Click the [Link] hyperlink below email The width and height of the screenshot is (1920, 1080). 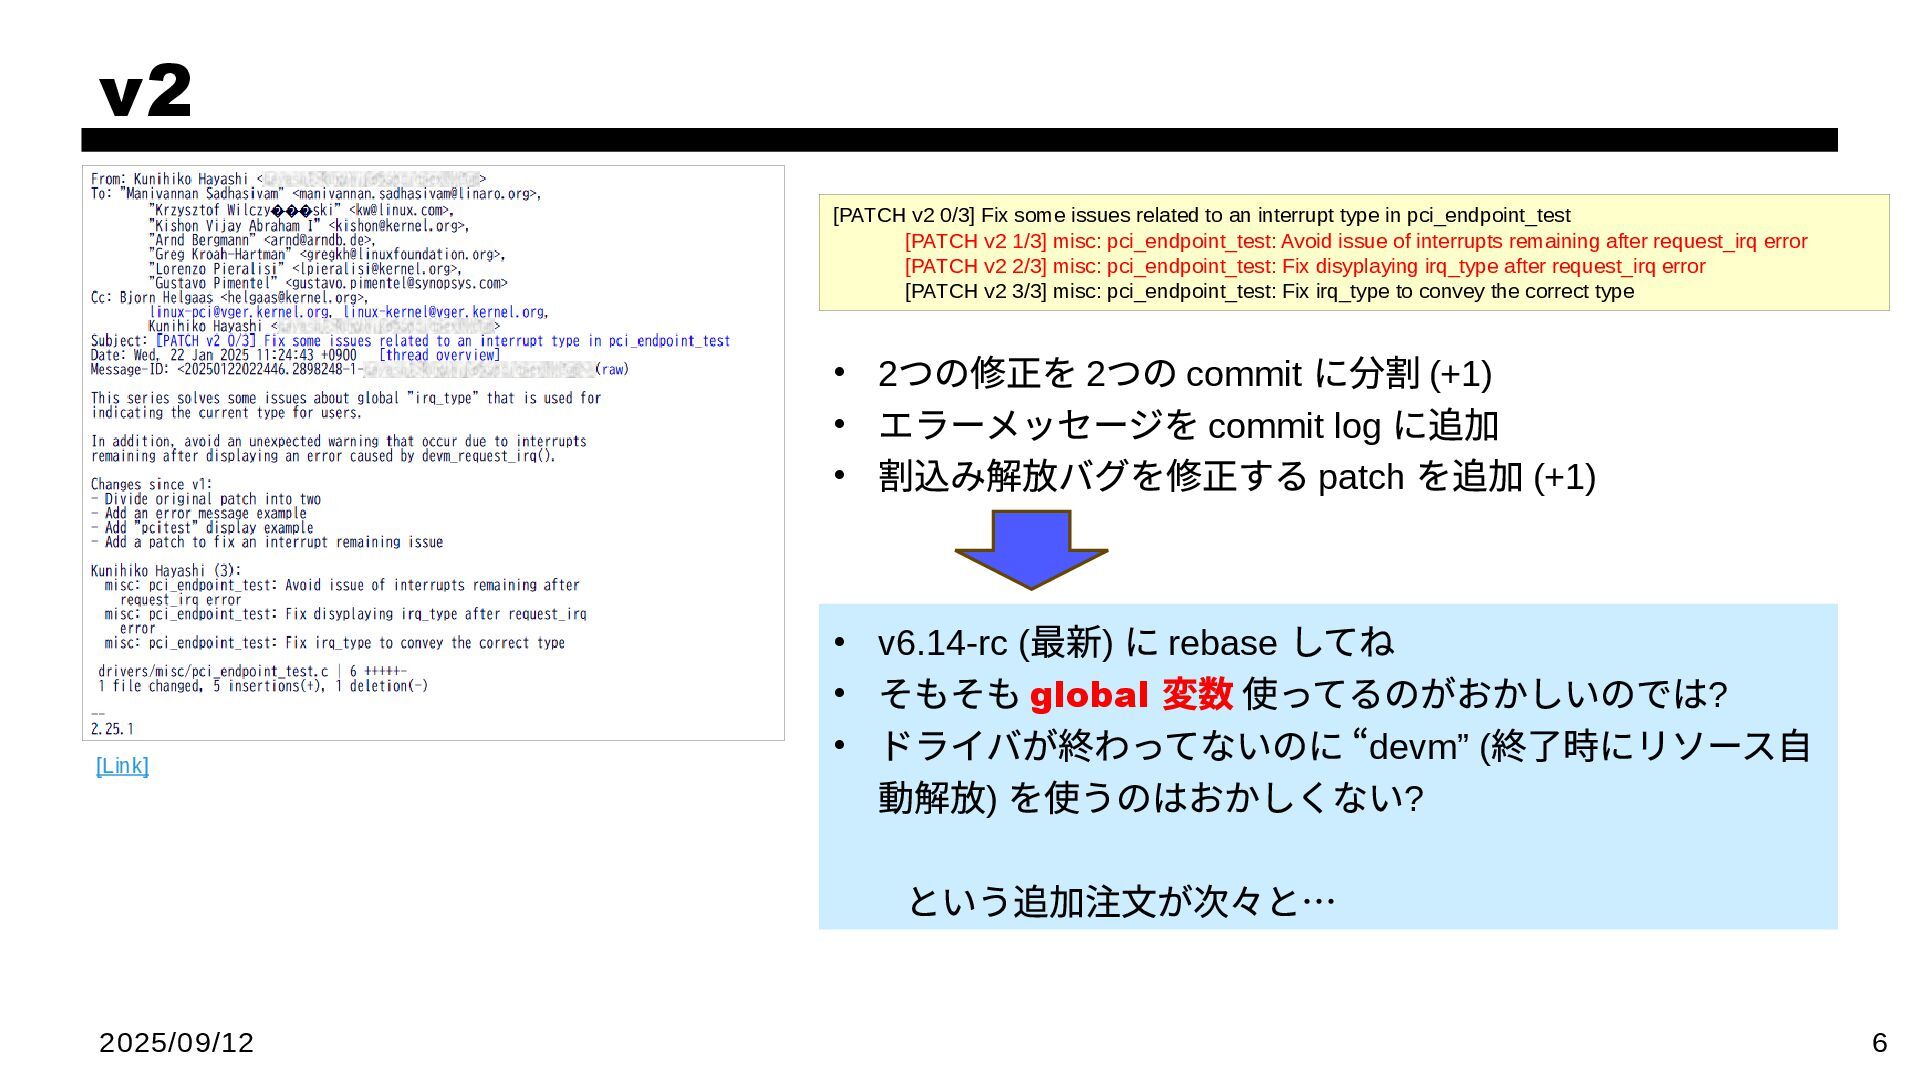pyautogui.click(x=122, y=766)
